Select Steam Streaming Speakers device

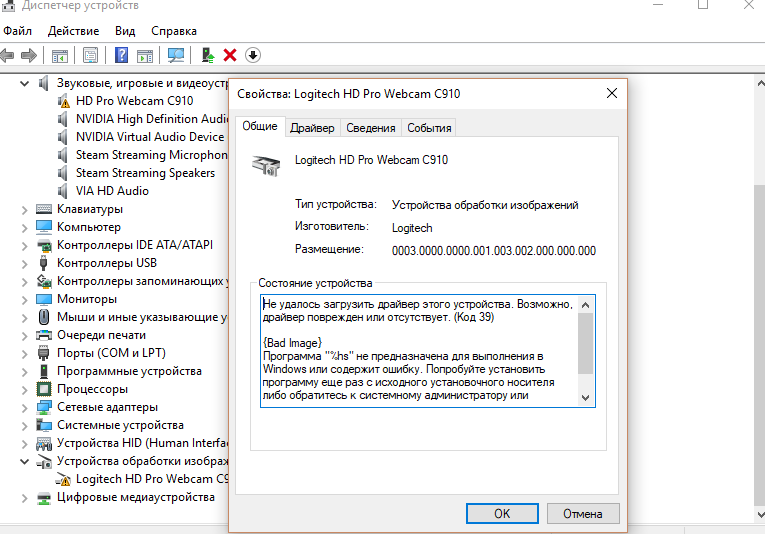pyautogui.click(x=145, y=173)
